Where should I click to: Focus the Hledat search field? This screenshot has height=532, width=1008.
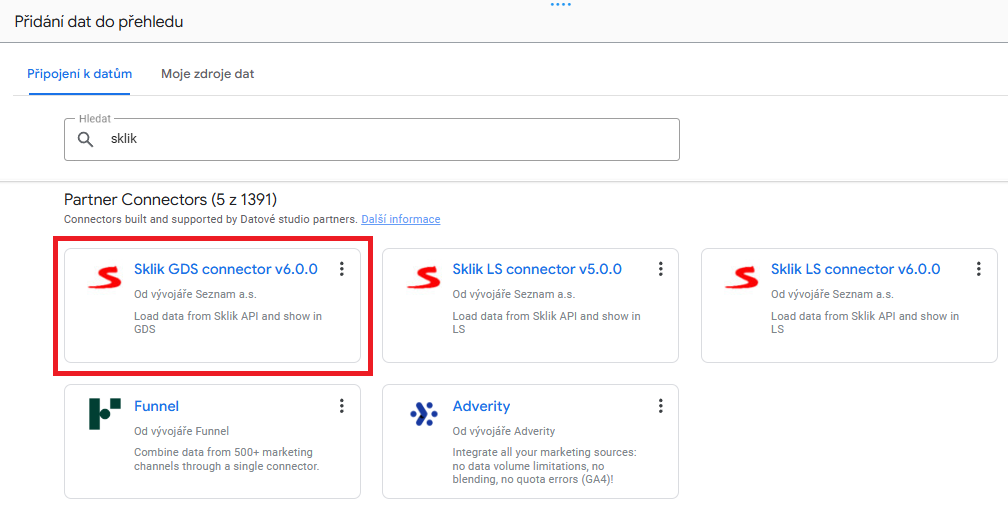(x=372, y=139)
